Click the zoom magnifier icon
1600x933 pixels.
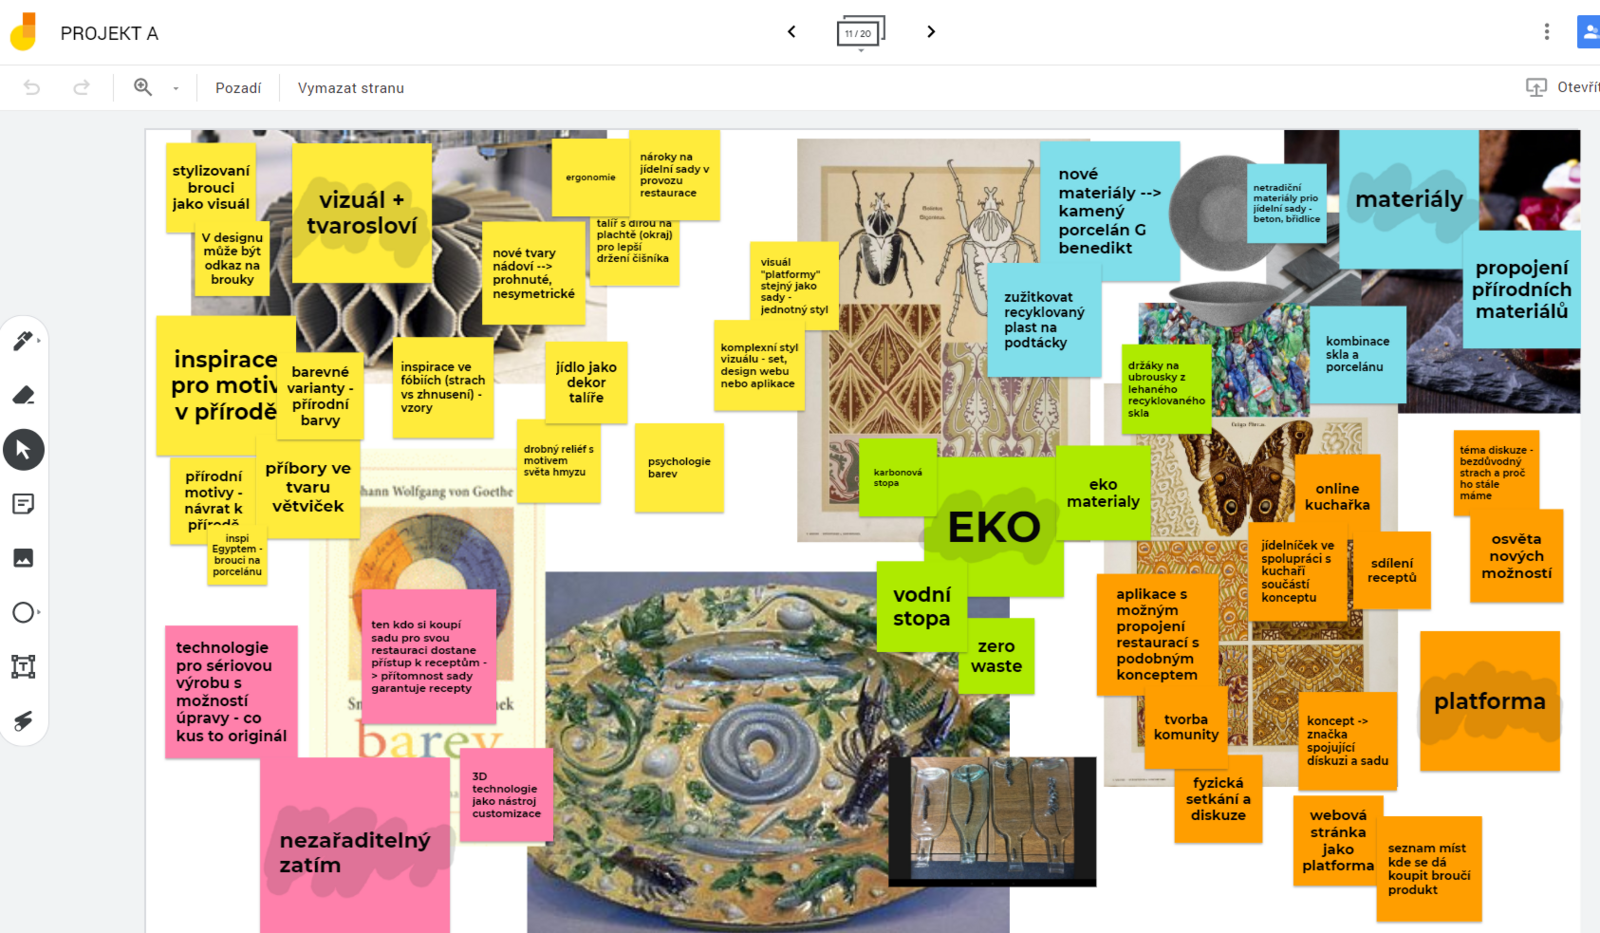coord(143,88)
